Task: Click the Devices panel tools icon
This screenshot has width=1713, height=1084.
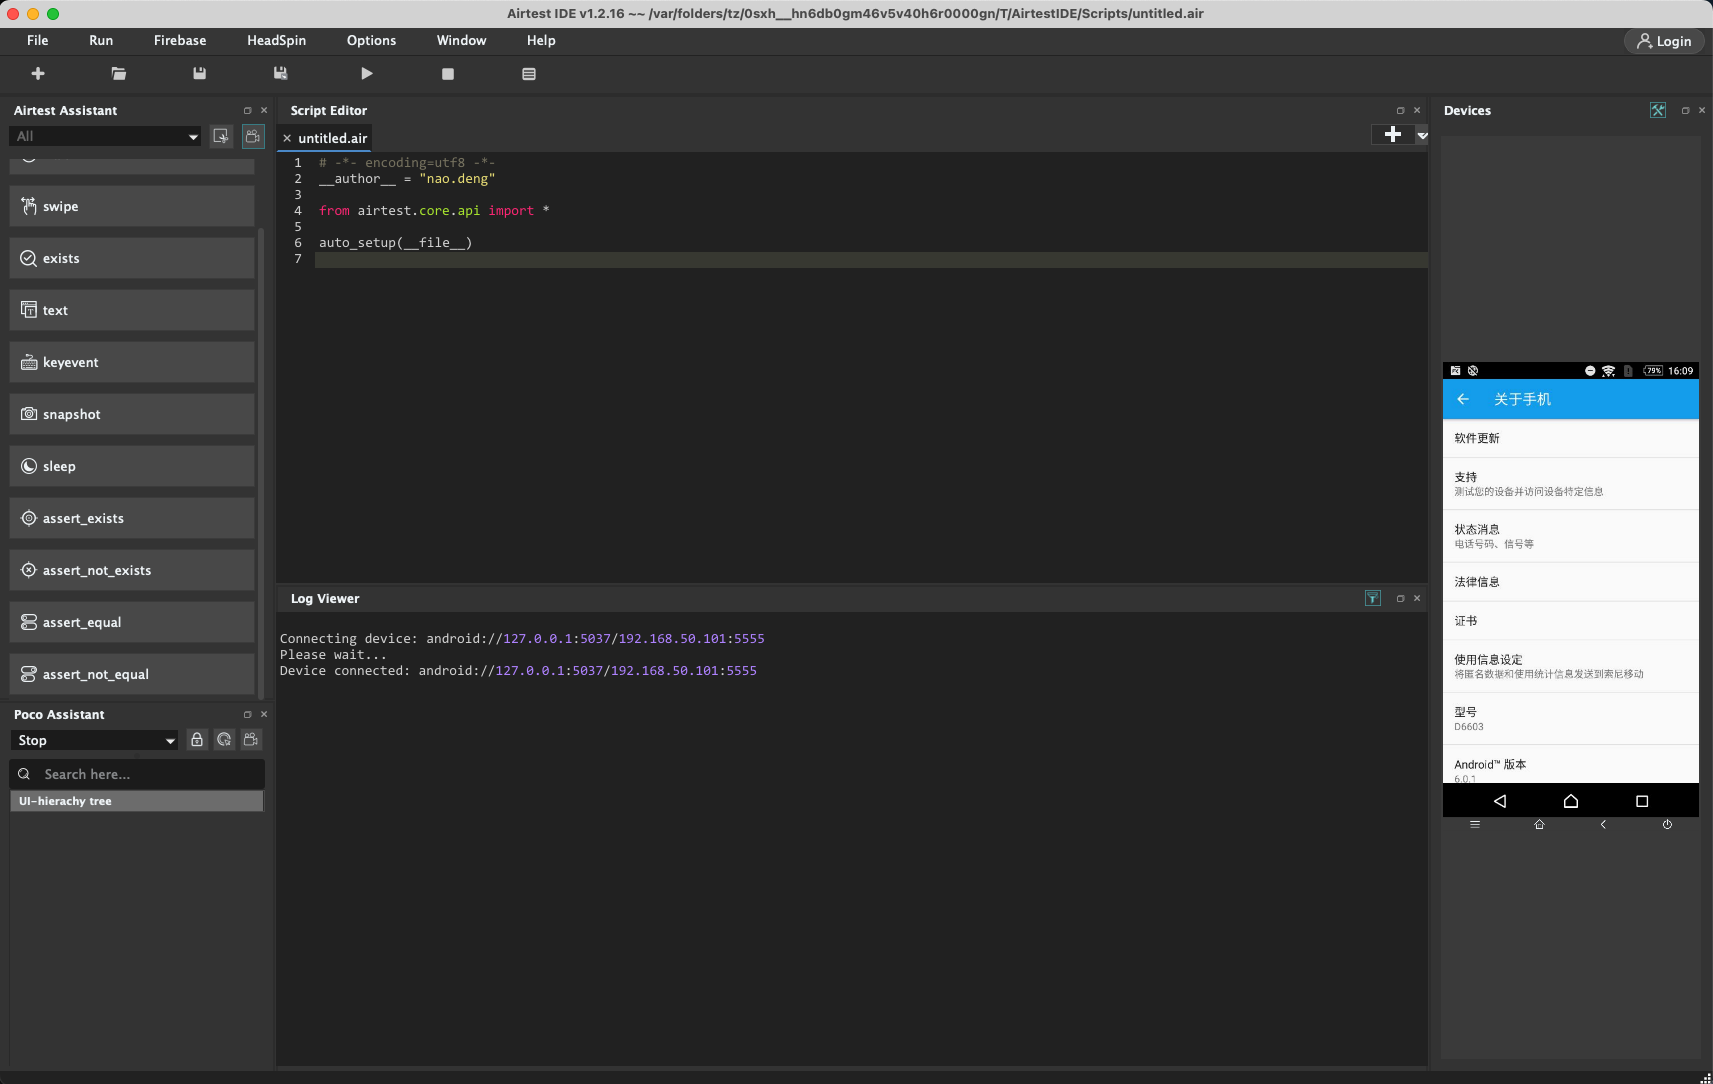Action: pyautogui.click(x=1657, y=111)
